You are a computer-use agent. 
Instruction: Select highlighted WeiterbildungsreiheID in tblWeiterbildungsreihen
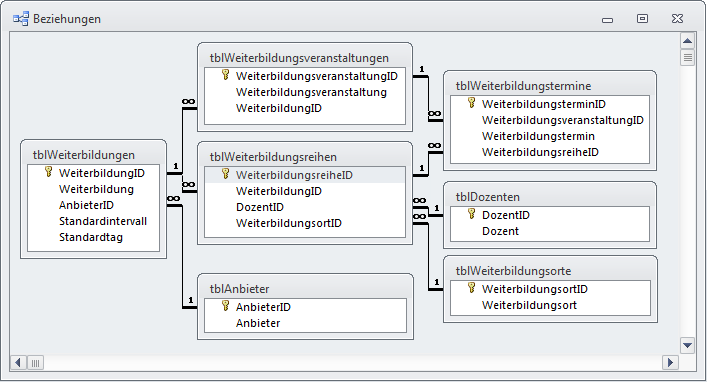(x=294, y=175)
